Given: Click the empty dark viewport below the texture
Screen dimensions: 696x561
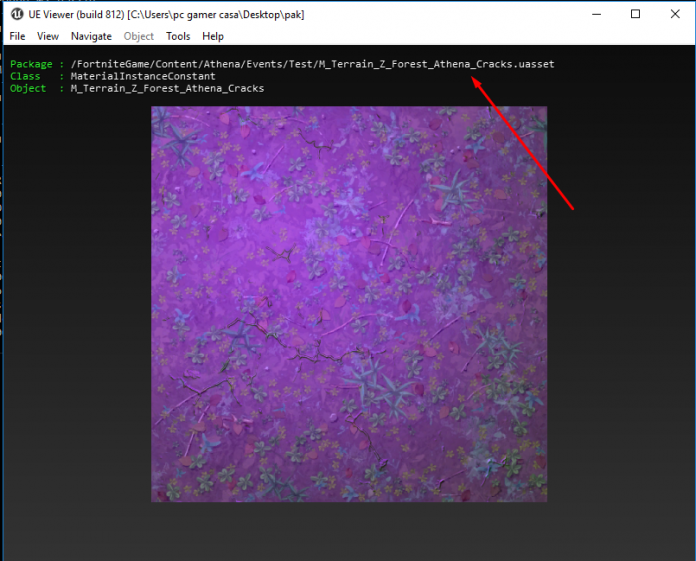Looking at the screenshot, I should pos(349,530).
